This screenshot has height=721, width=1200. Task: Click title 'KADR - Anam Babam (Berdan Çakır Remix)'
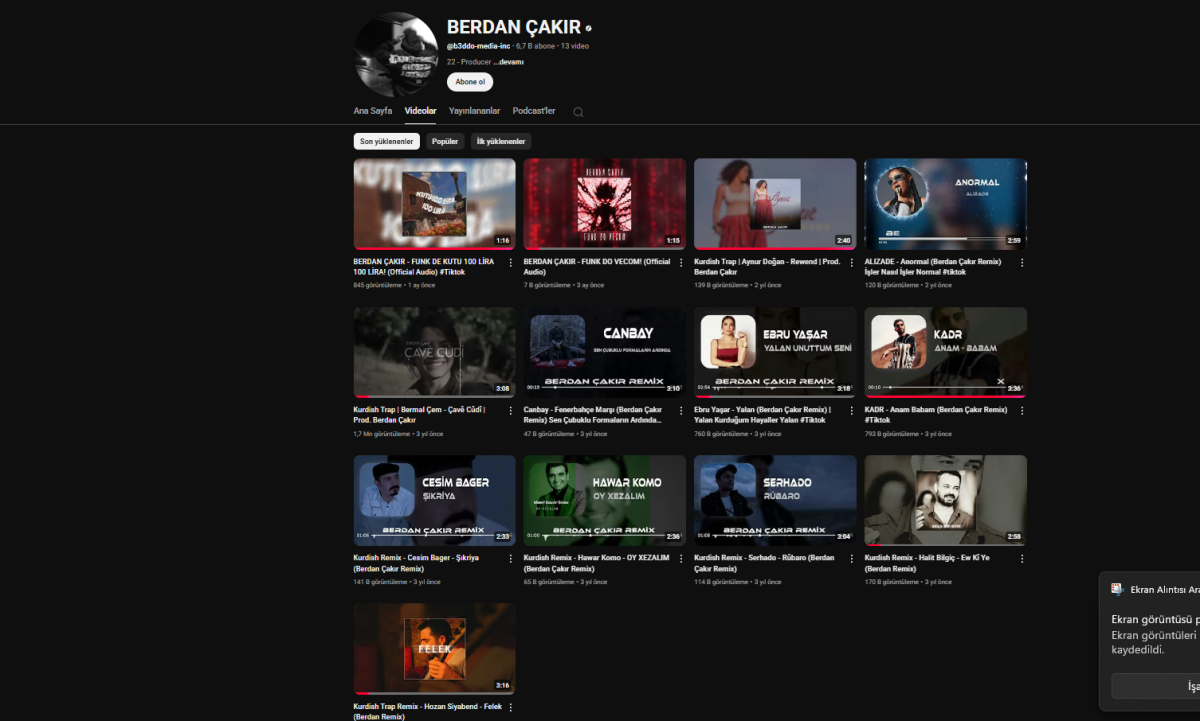point(936,415)
